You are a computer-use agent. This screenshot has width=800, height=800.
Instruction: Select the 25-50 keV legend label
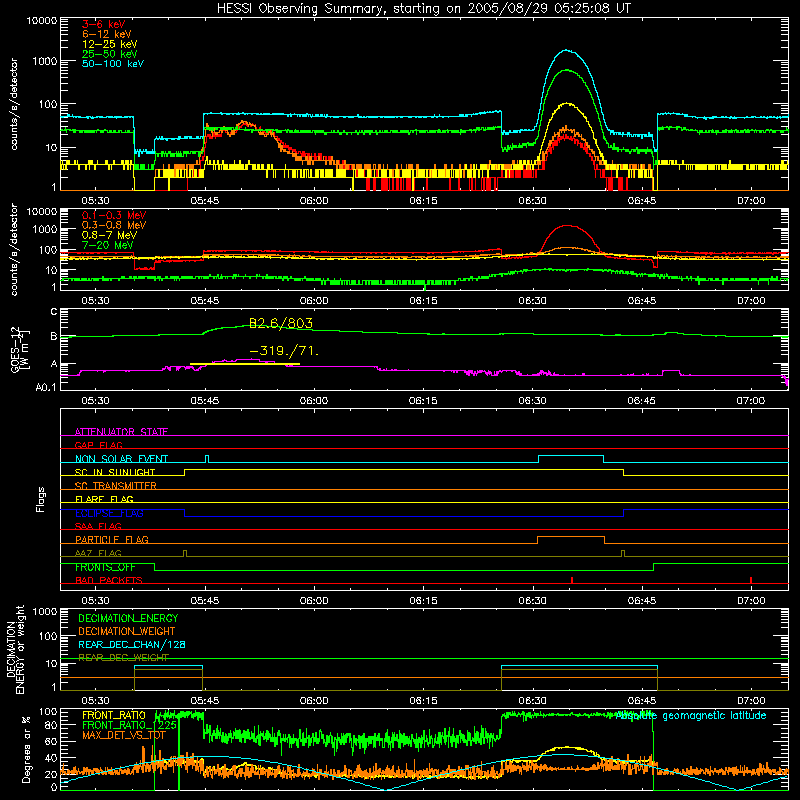[x=110, y=54]
